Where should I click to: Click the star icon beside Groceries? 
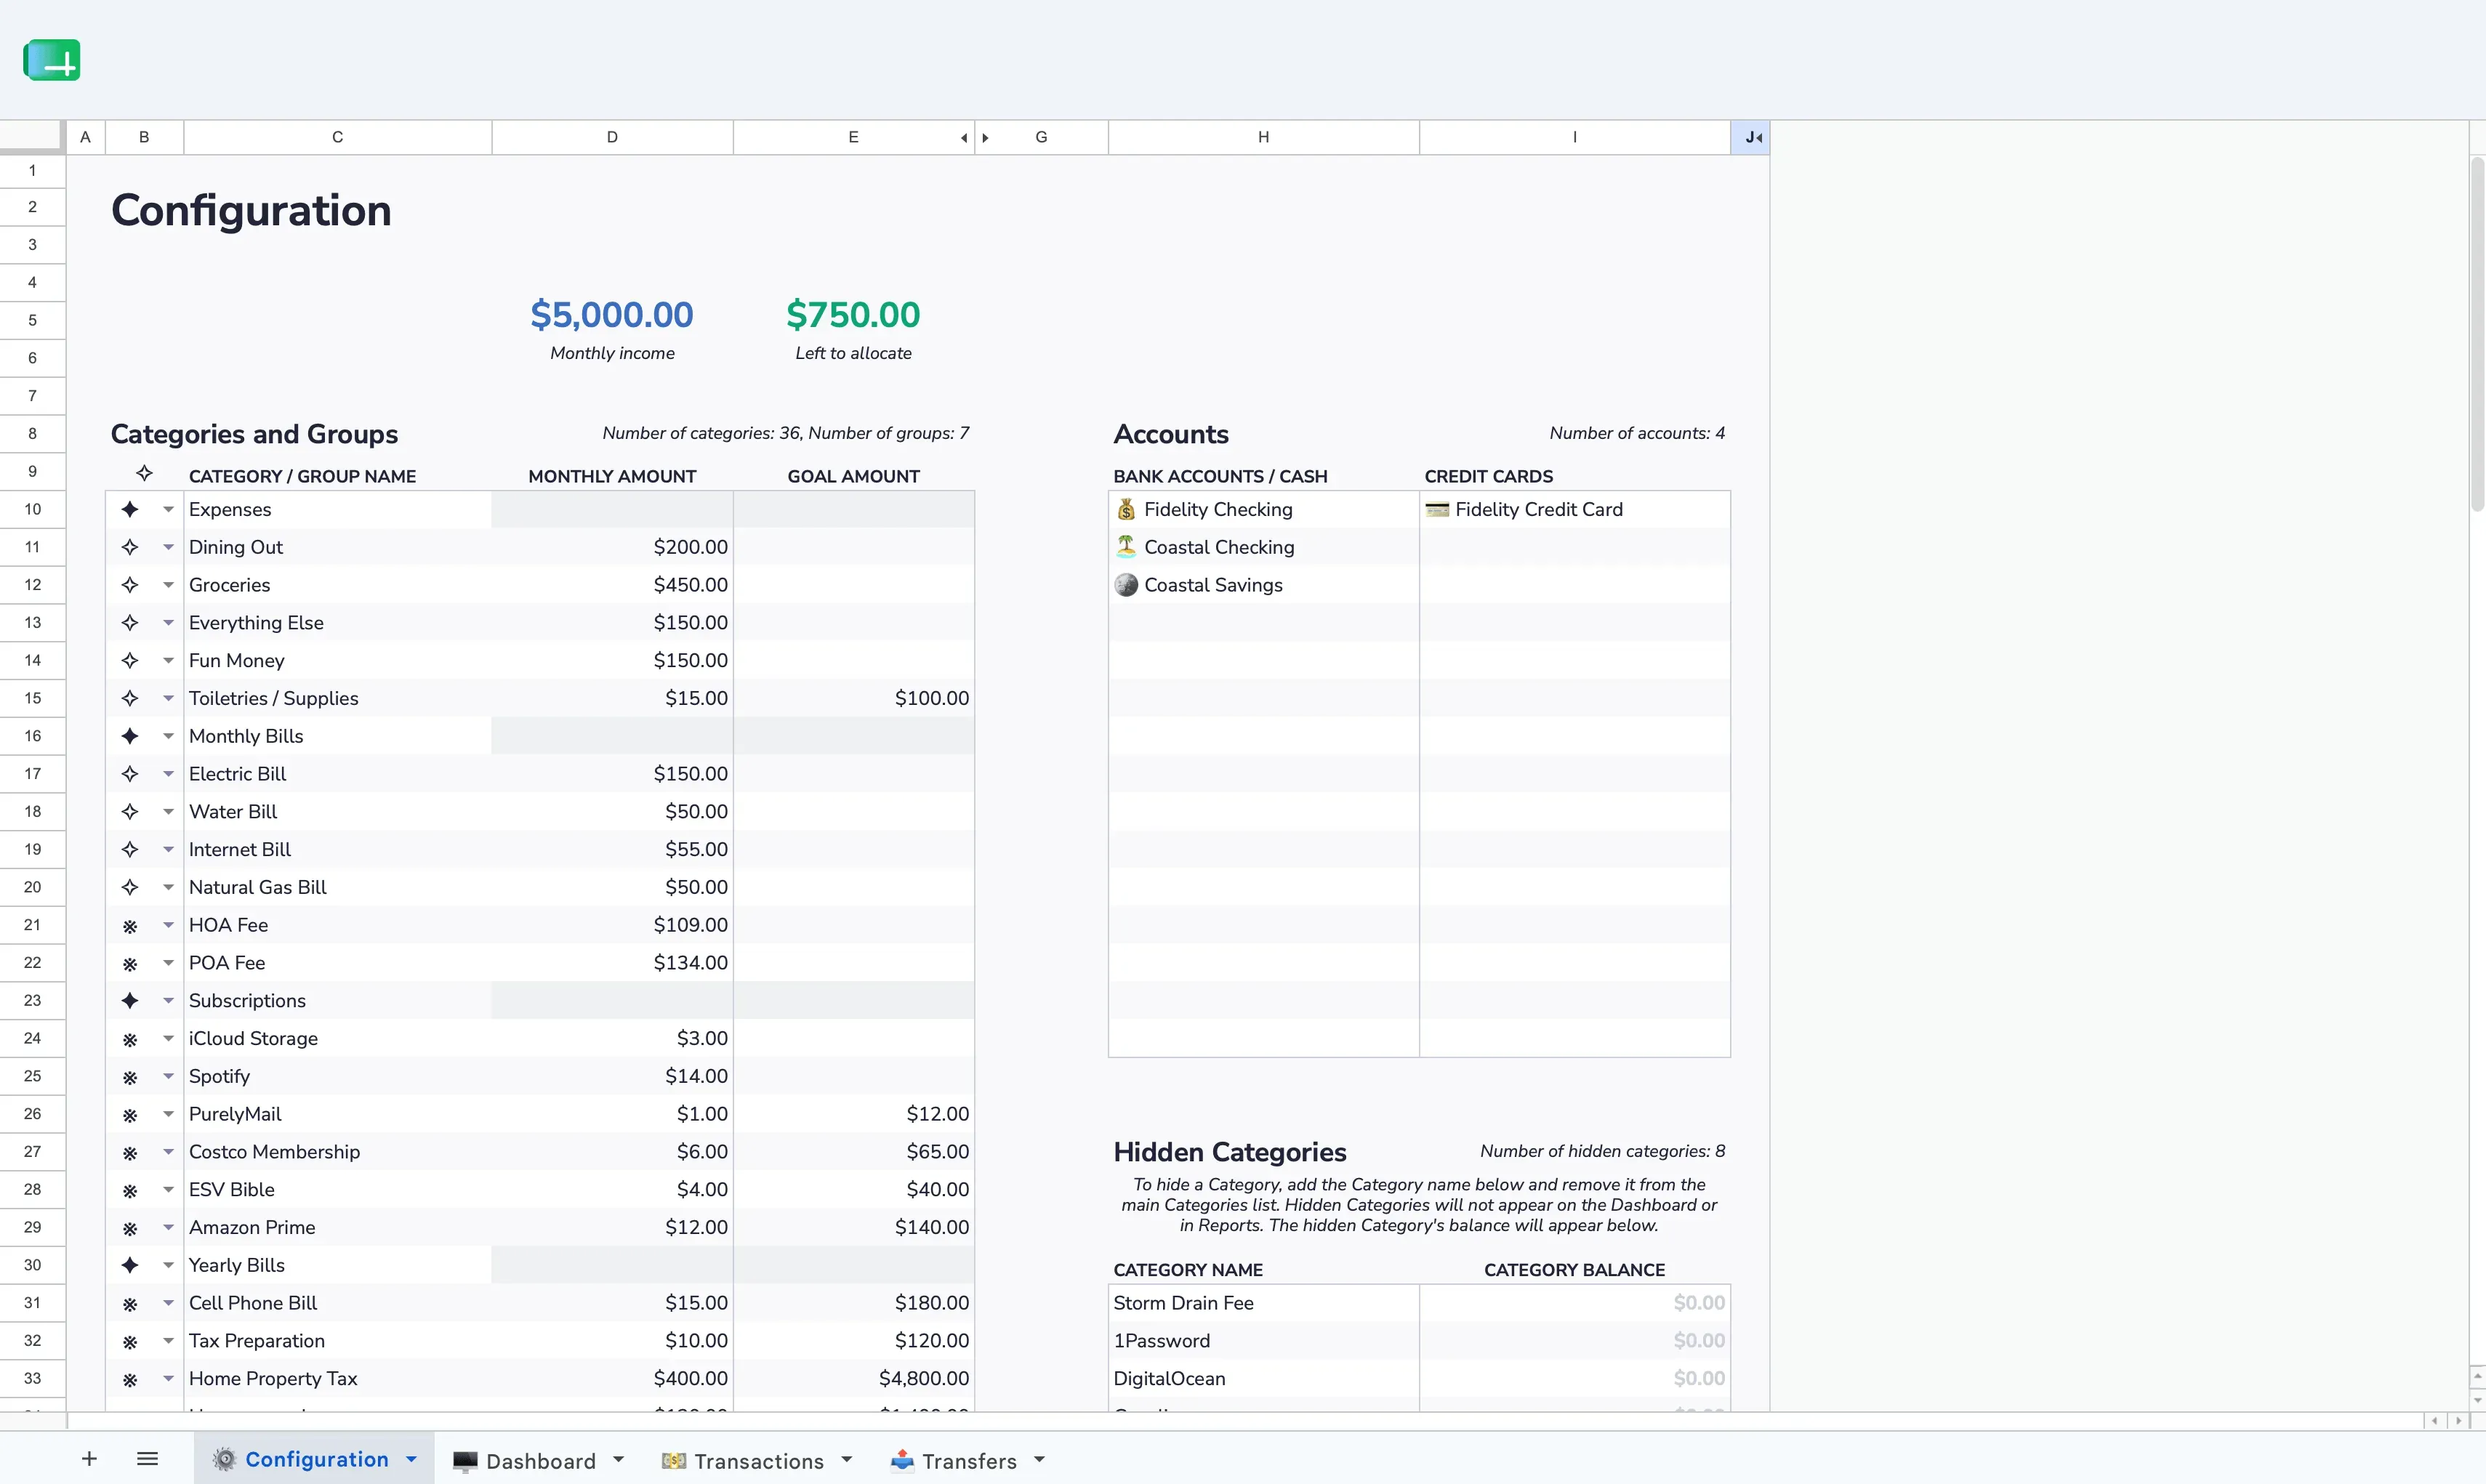(130, 585)
